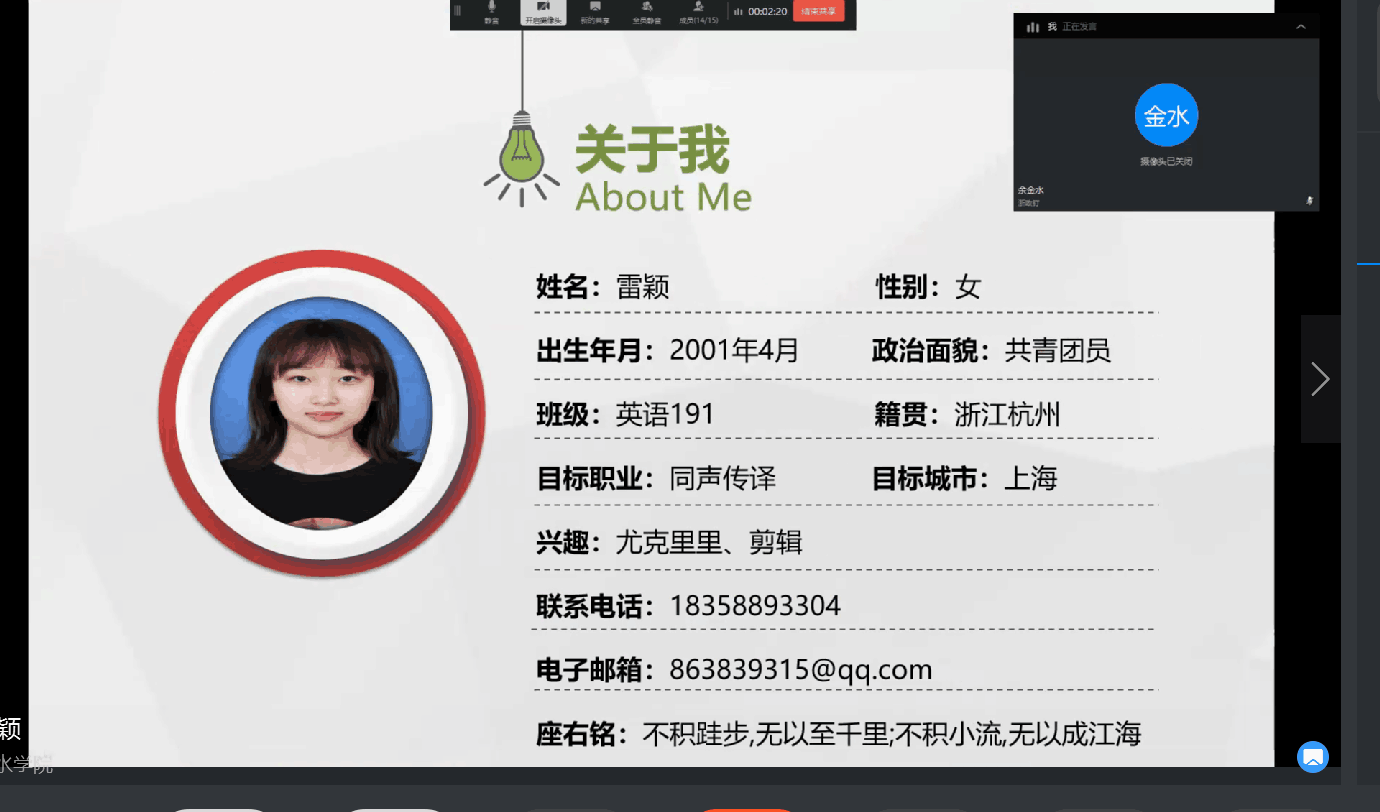Screen dimensions: 1380x812
Task: Mute the microphone in meeting toolbar
Action: coord(491,12)
